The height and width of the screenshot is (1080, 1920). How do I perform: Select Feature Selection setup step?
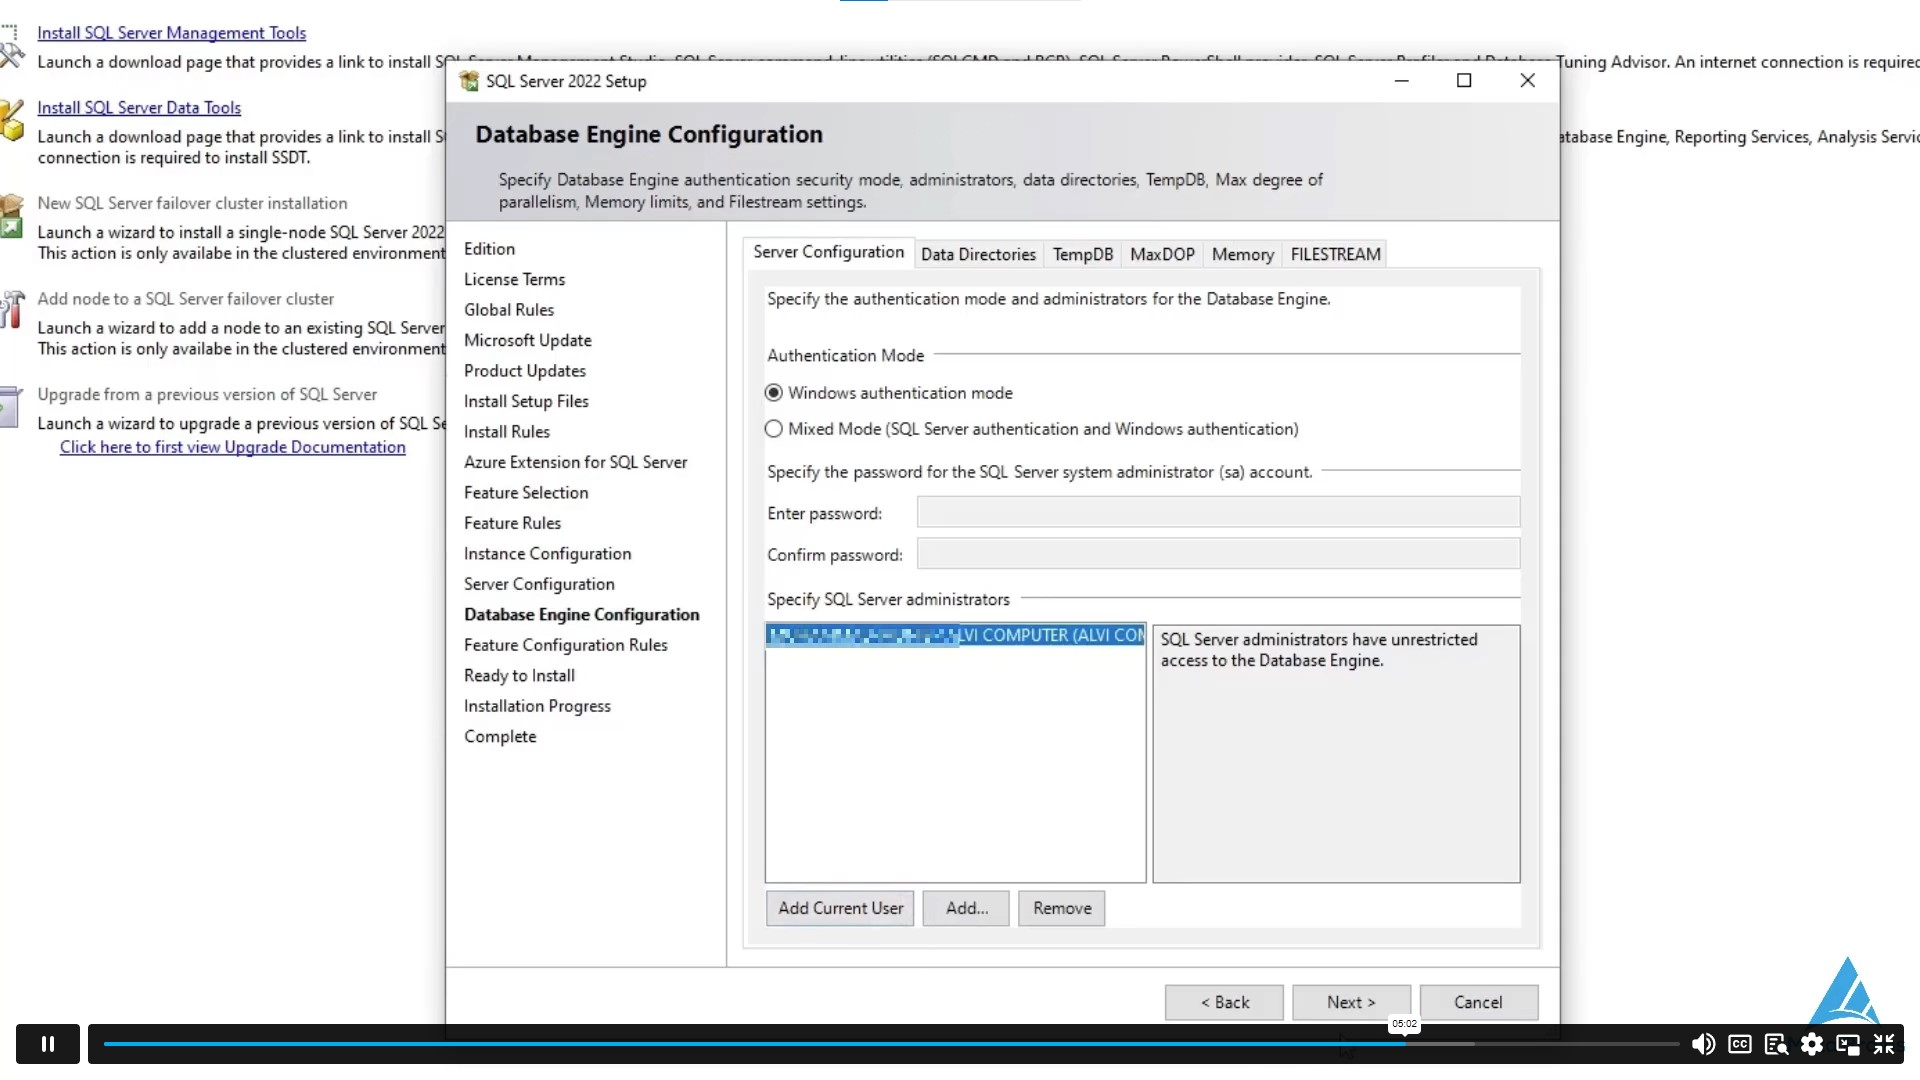[x=526, y=492]
